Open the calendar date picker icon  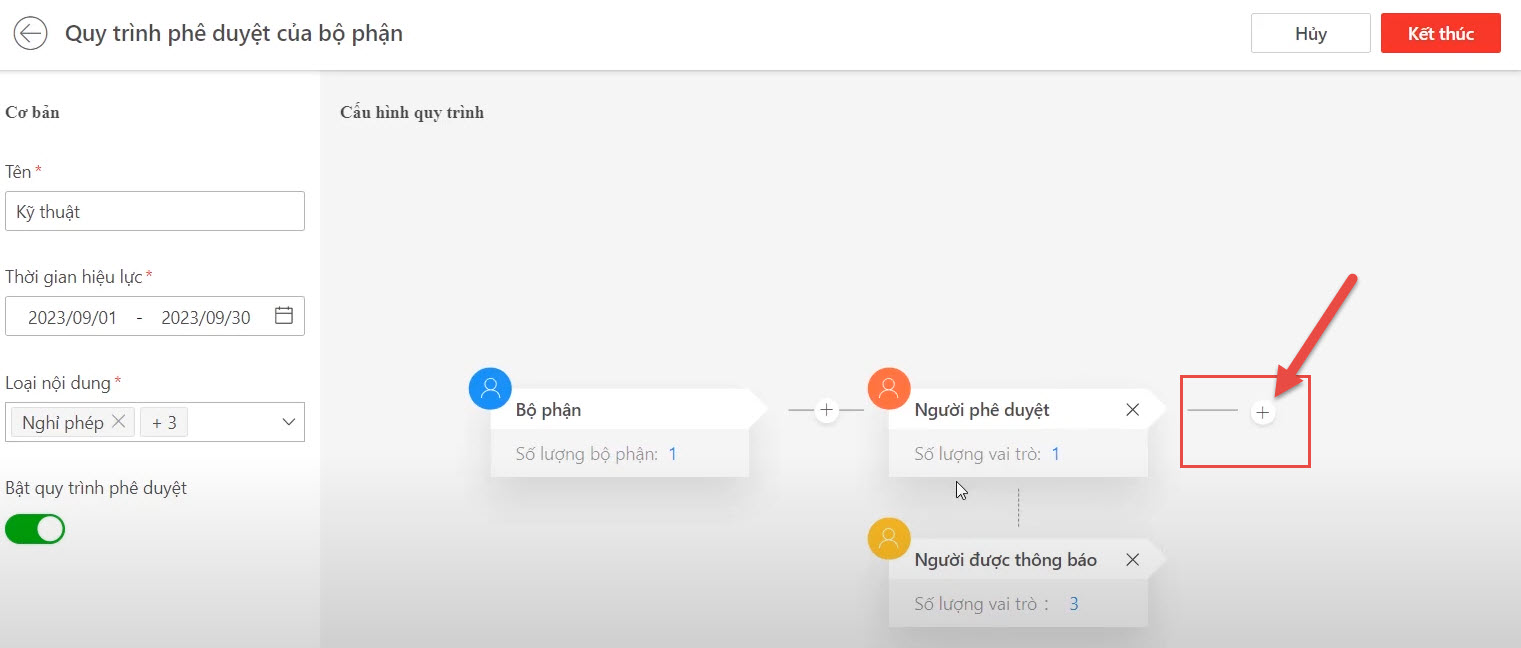[284, 316]
